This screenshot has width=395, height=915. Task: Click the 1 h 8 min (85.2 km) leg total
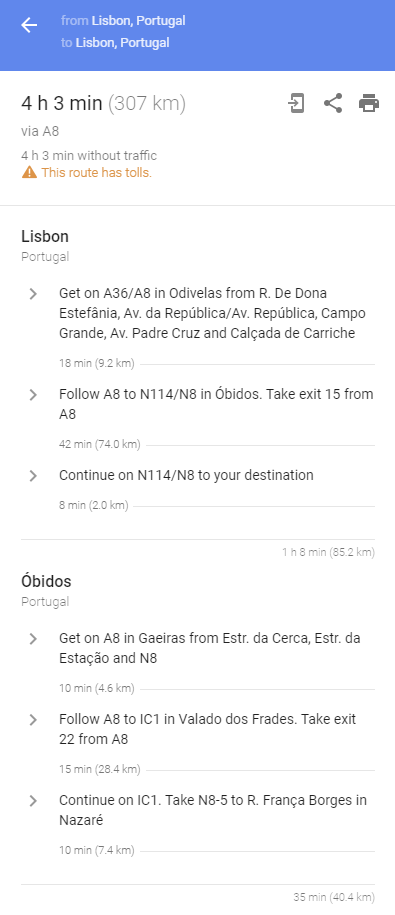[328, 552]
